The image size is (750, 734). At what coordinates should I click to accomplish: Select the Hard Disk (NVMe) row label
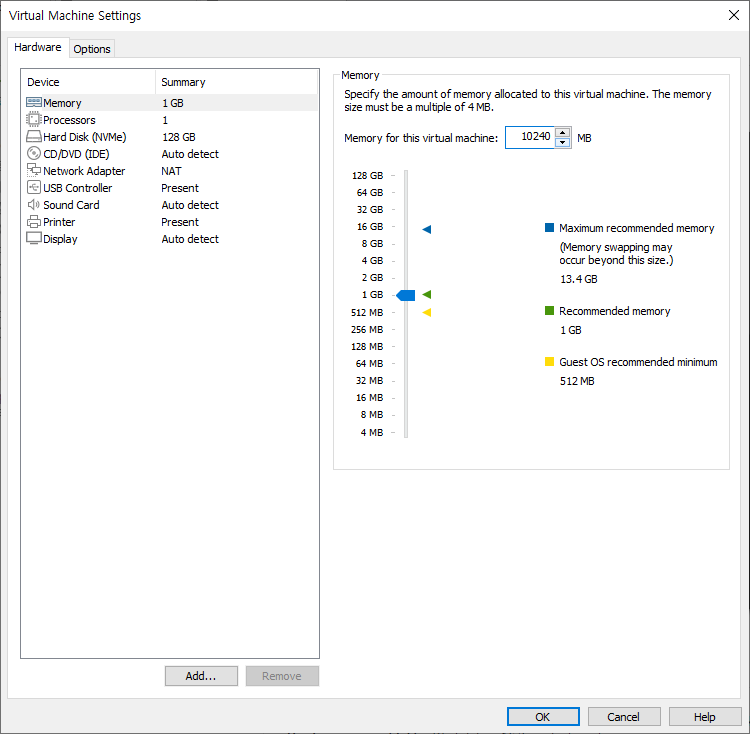(85, 137)
